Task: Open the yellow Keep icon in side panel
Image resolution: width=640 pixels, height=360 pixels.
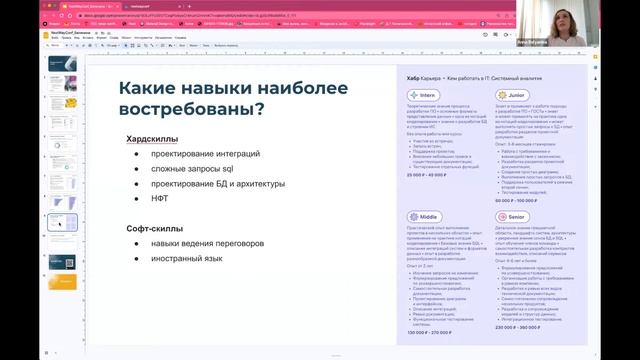Action: point(596,57)
